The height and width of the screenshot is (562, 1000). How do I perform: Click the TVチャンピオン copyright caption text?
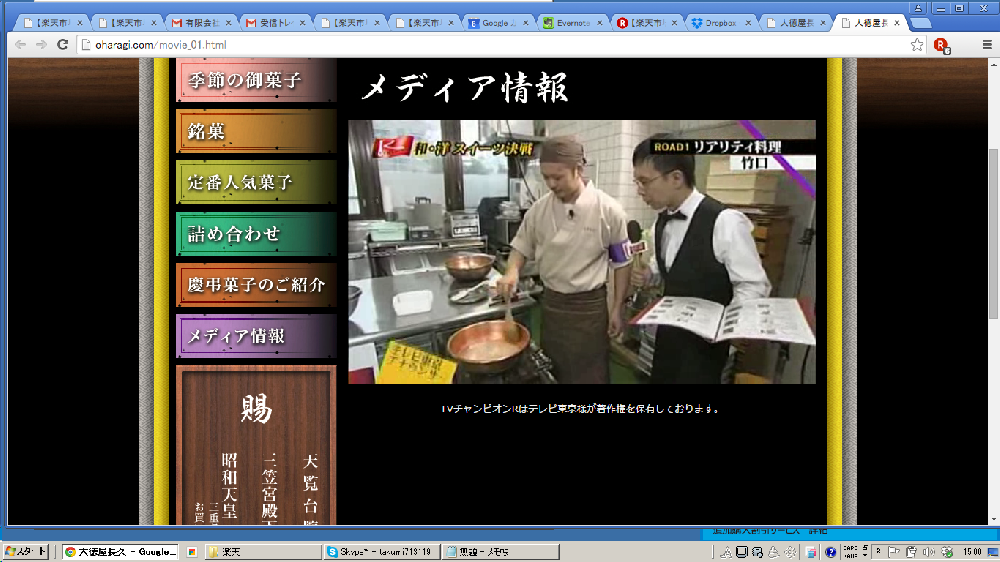point(580,409)
